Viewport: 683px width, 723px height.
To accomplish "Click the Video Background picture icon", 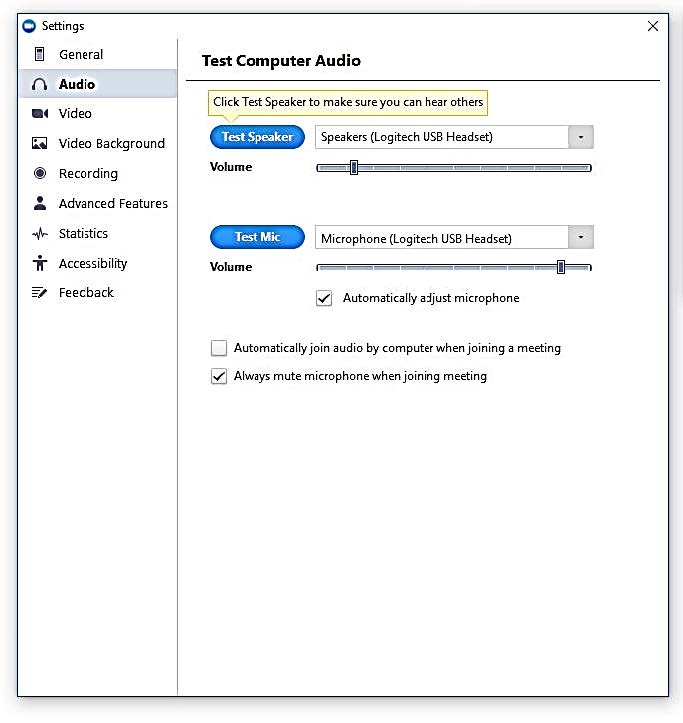I will click(40, 144).
